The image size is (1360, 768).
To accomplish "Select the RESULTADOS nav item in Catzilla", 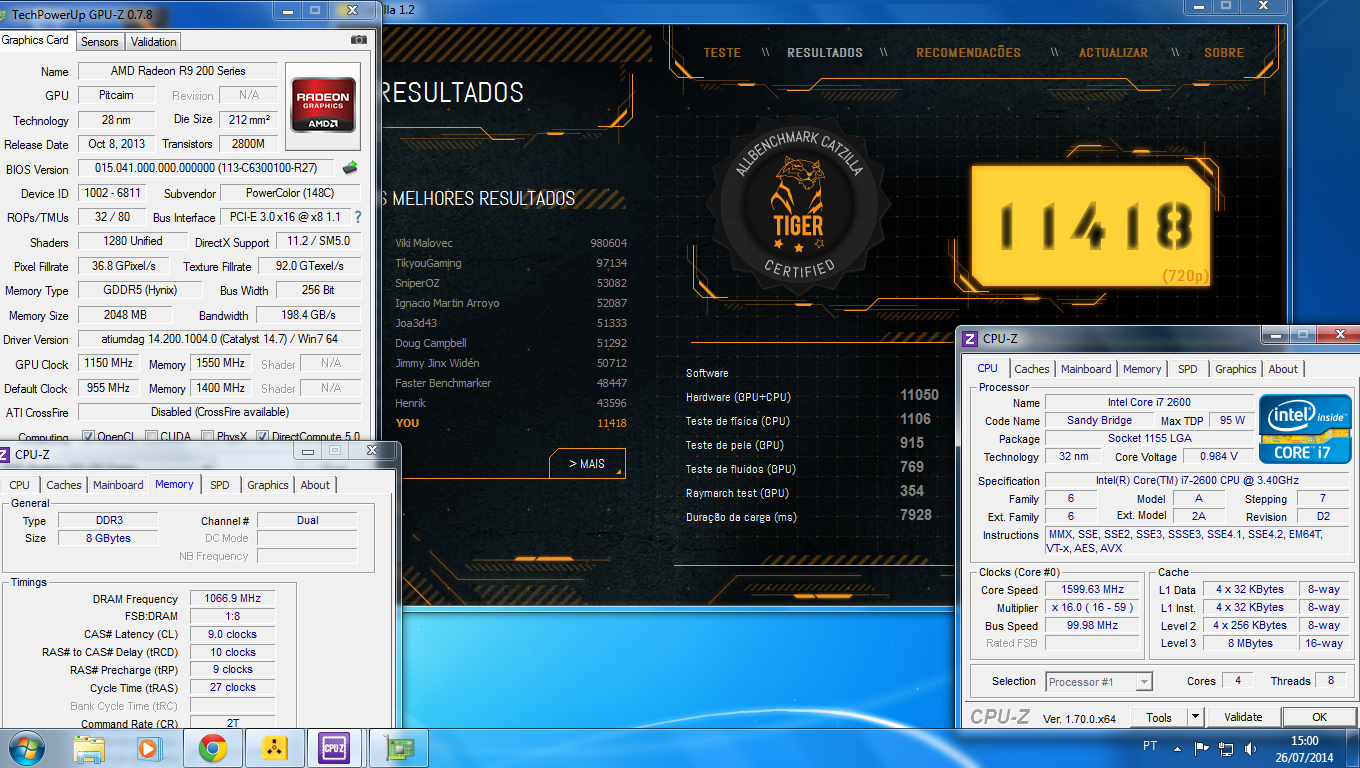I will tap(825, 52).
